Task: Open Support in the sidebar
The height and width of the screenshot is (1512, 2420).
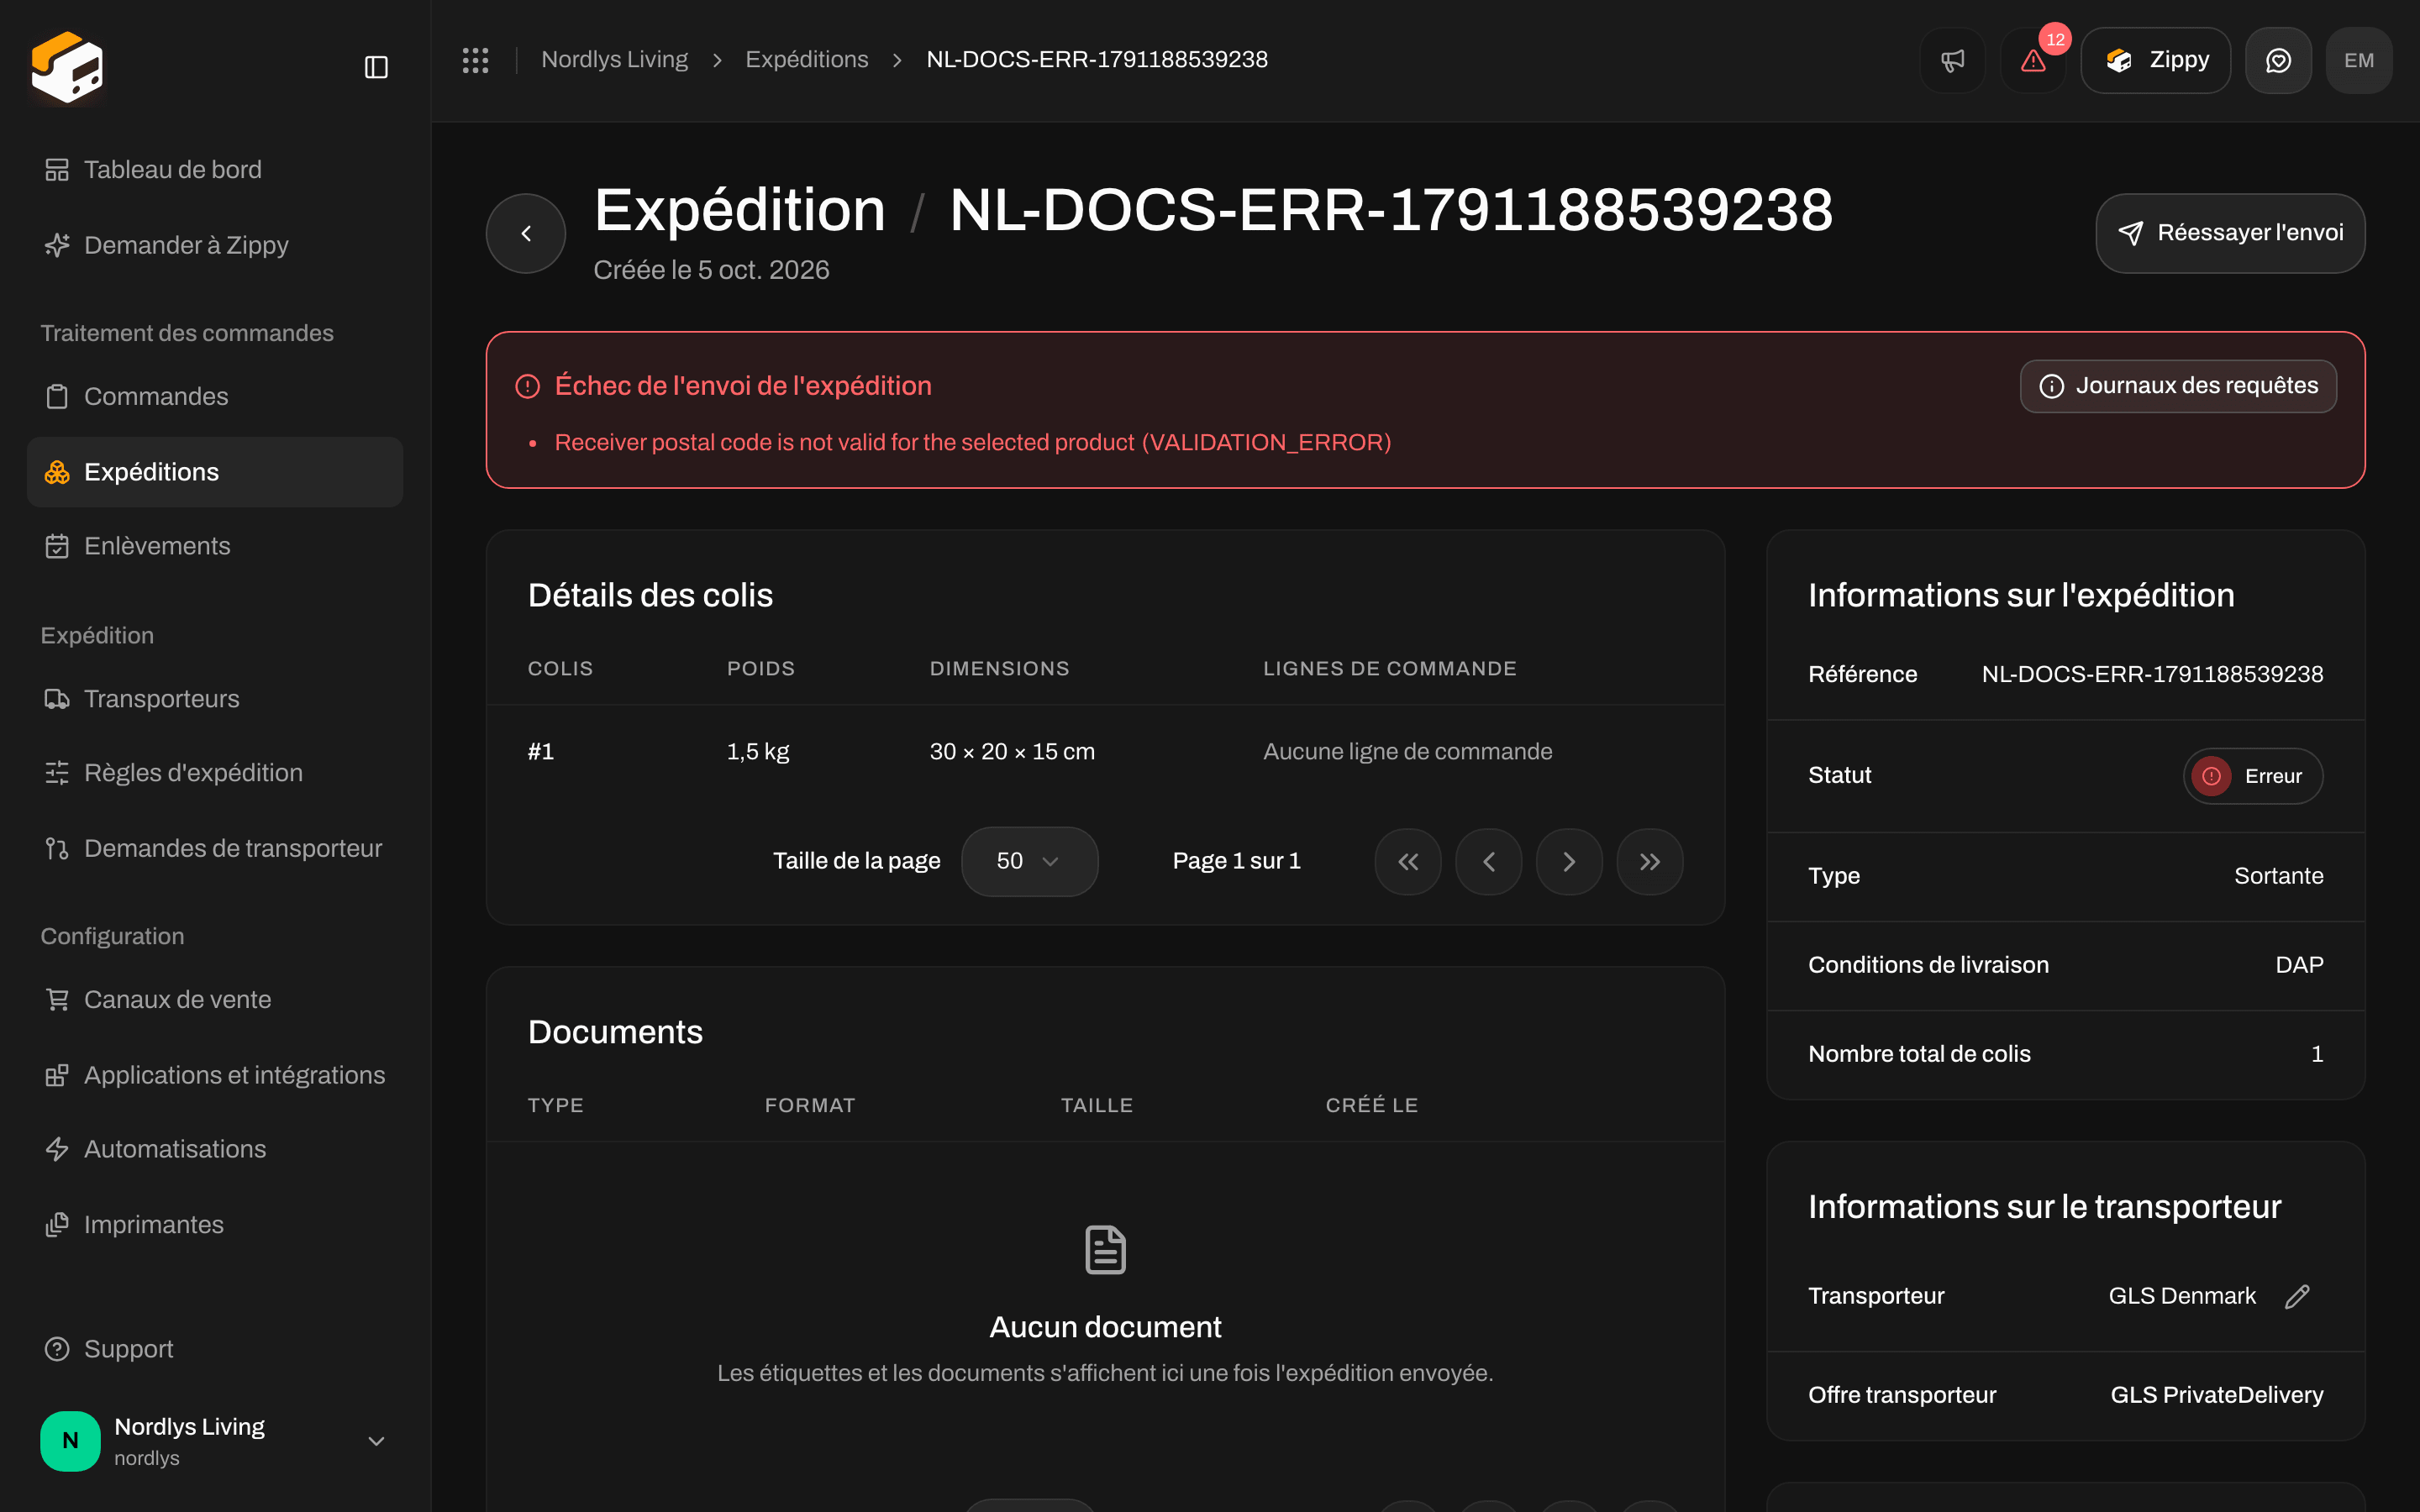Action: point(215,1349)
